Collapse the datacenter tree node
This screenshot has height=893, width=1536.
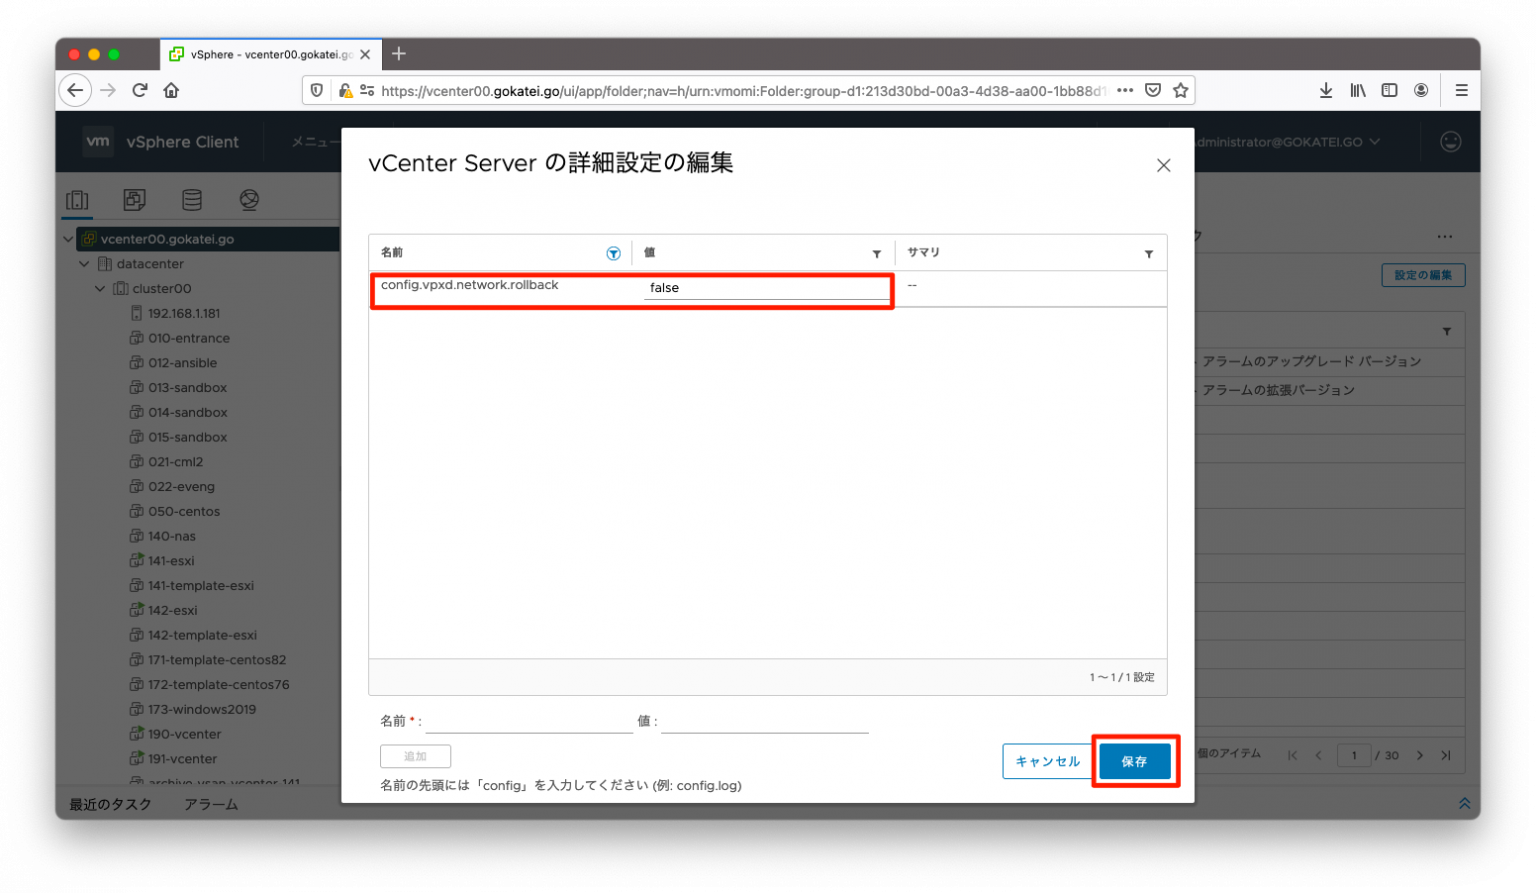click(84, 263)
